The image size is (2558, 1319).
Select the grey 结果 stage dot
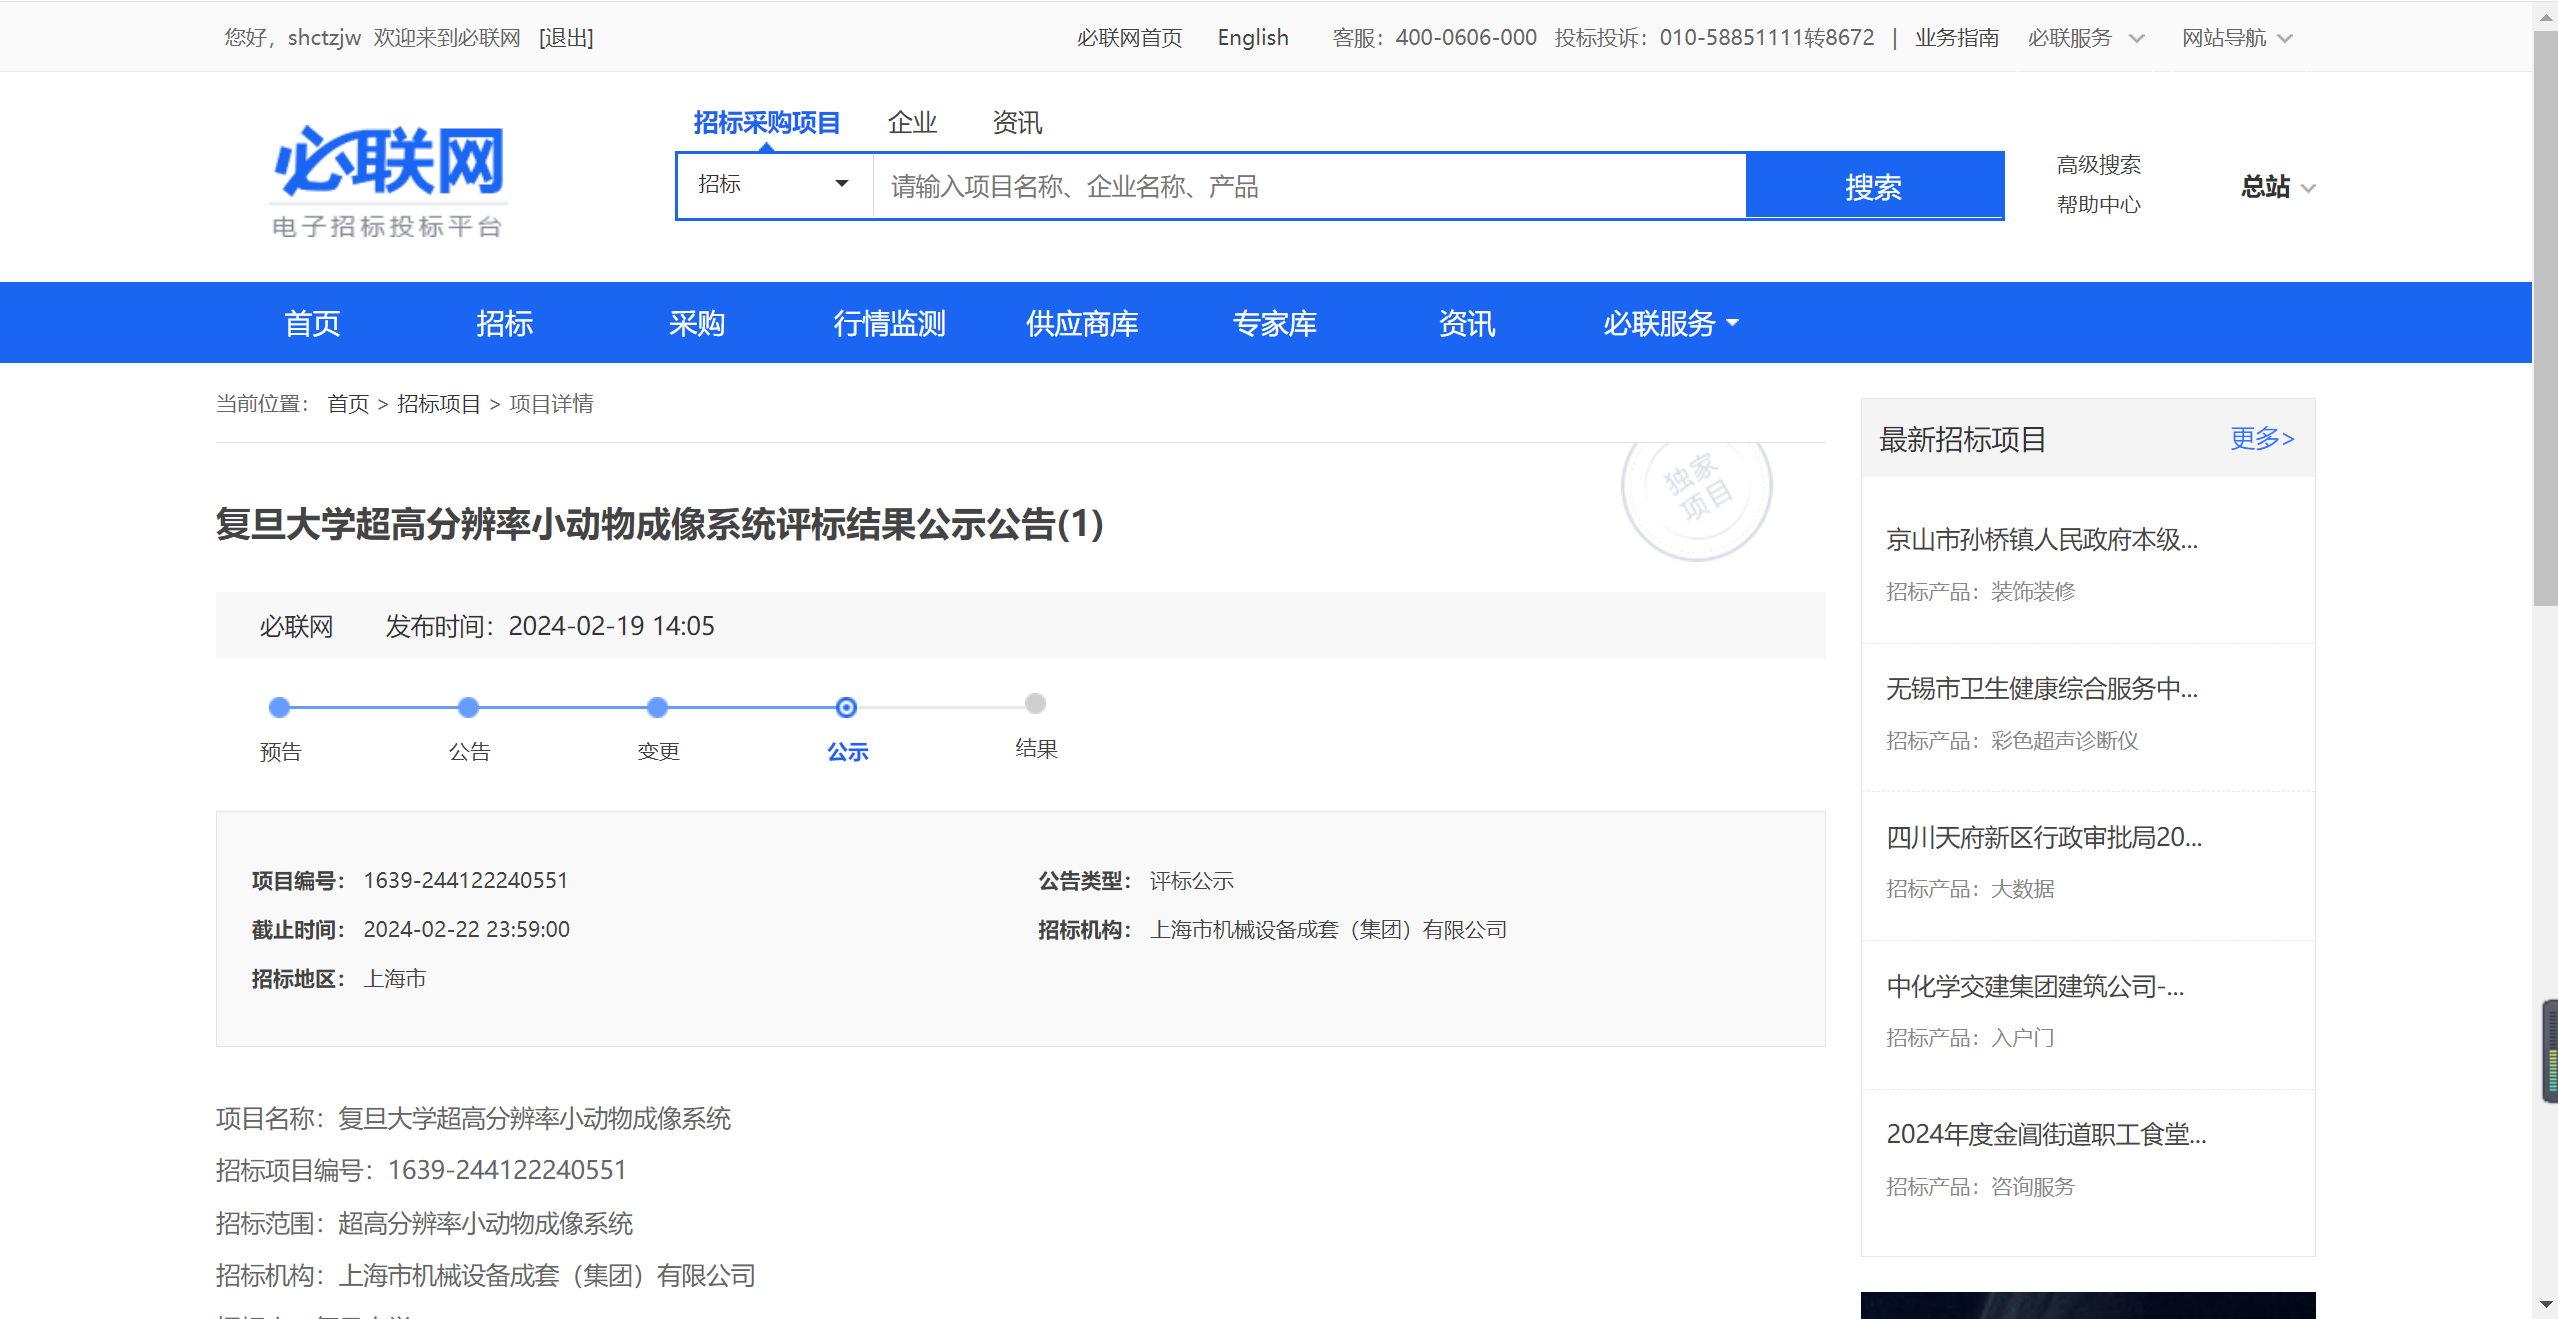1036,703
